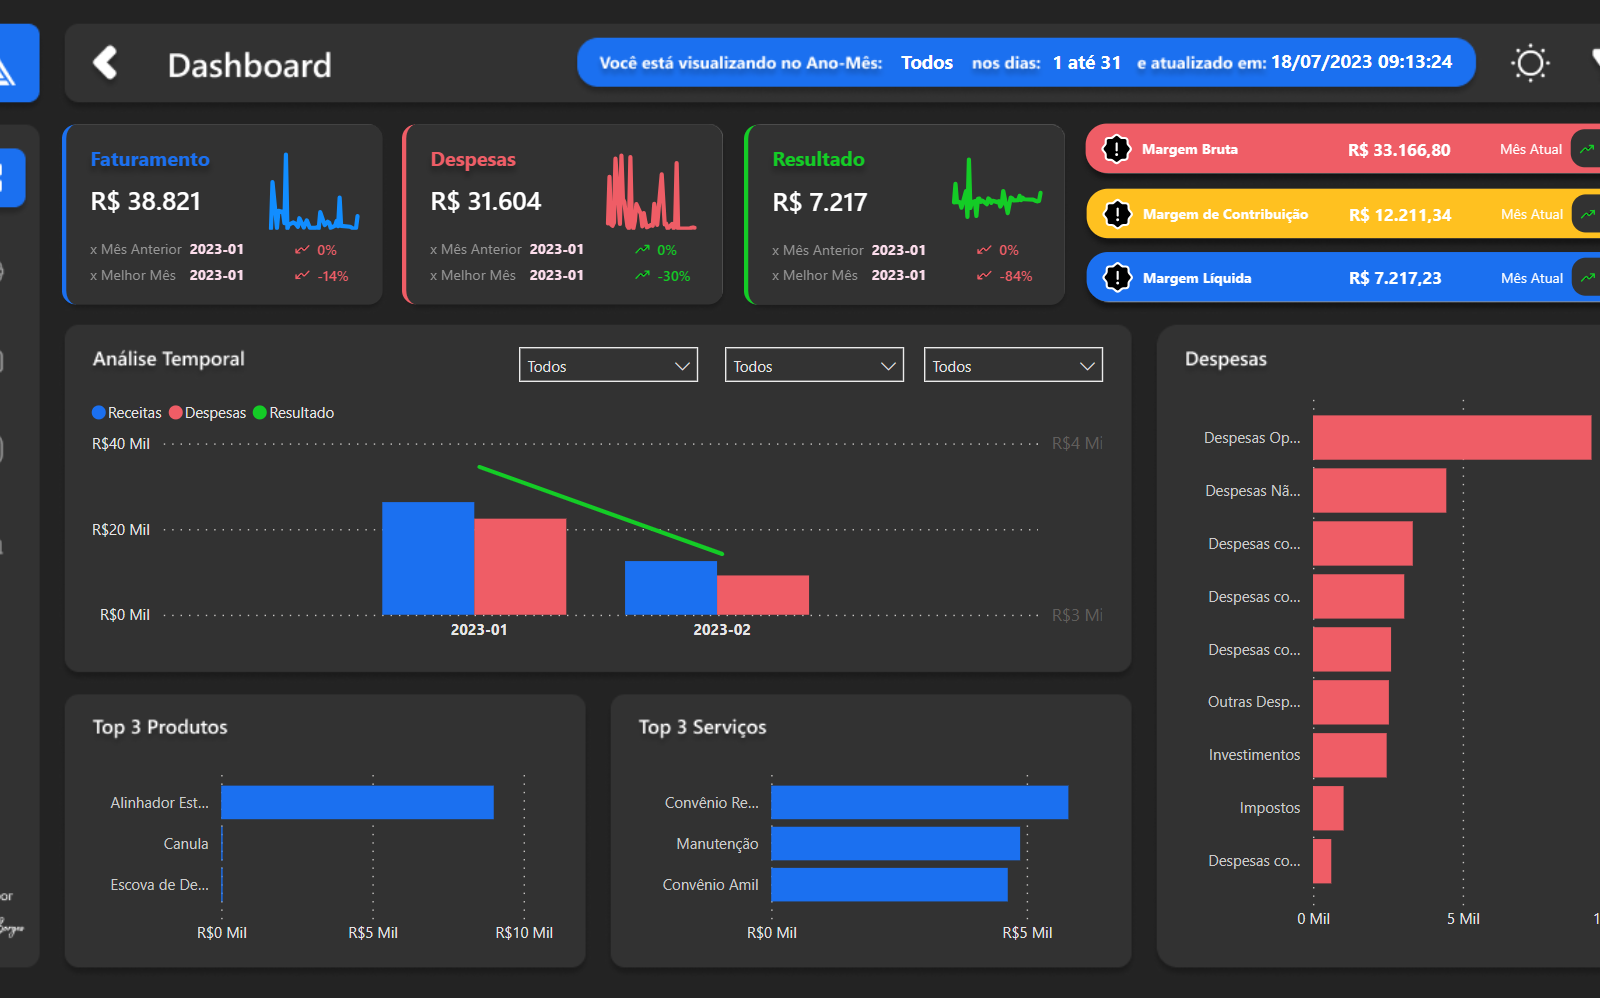Select the Manutenção service bar
Image resolution: width=1600 pixels, height=998 pixels.
pyautogui.click(x=895, y=843)
